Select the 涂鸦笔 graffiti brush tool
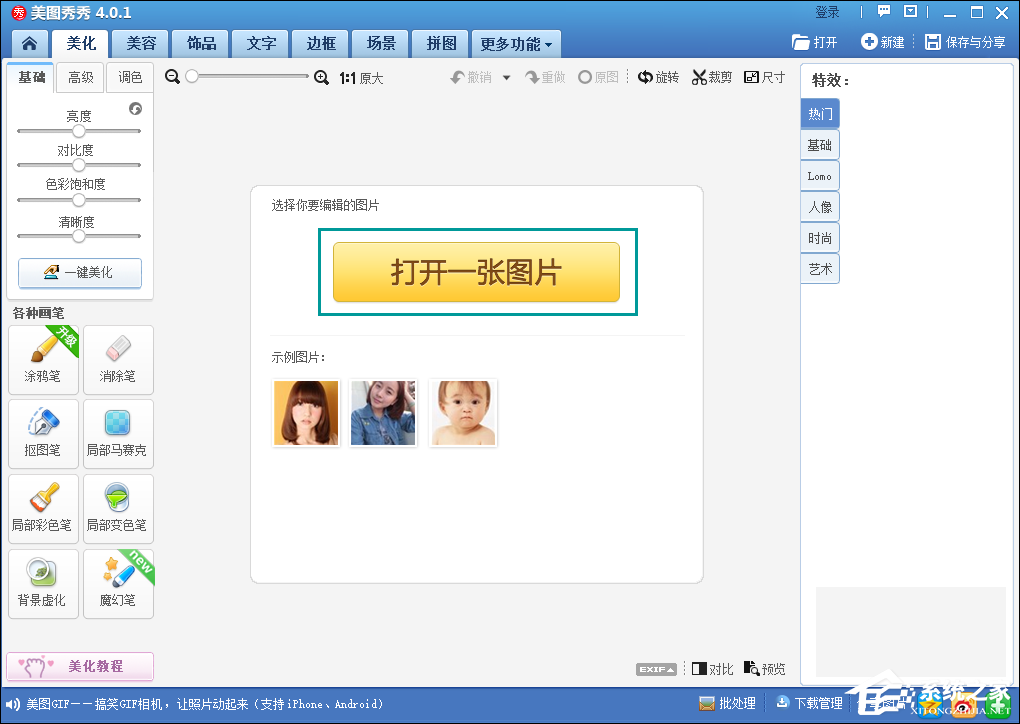 coord(43,360)
